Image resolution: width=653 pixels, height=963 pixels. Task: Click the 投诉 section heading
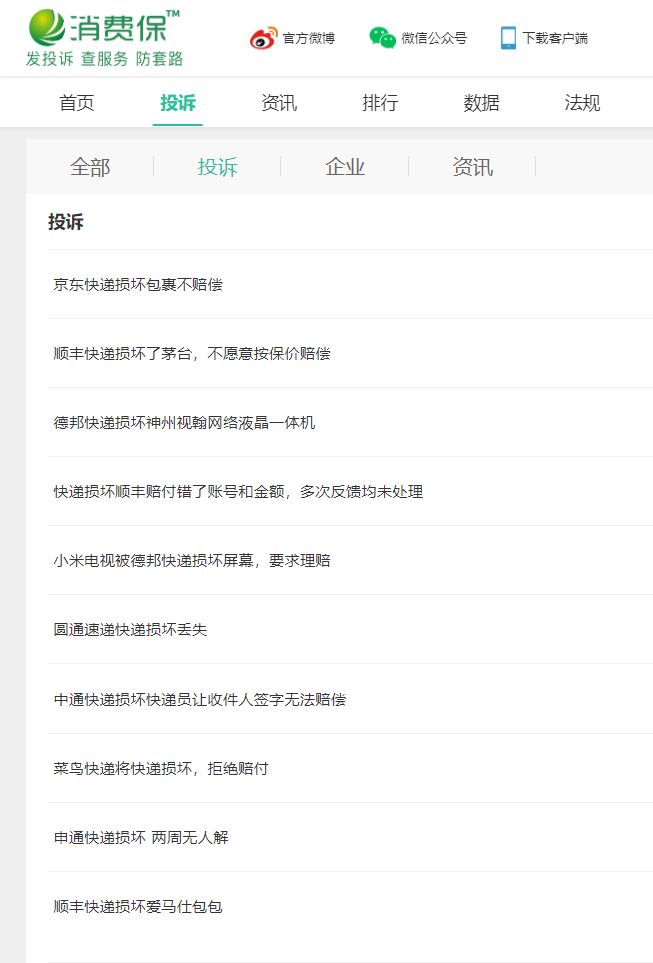point(66,222)
